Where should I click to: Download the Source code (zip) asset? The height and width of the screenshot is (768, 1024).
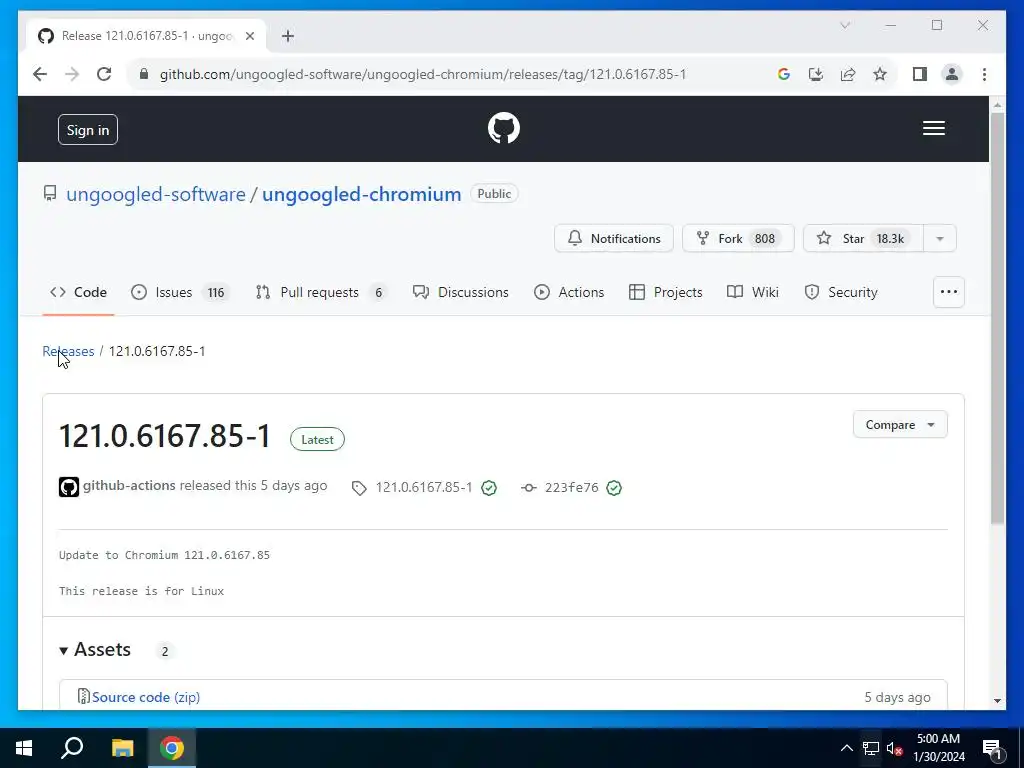[x=146, y=697]
